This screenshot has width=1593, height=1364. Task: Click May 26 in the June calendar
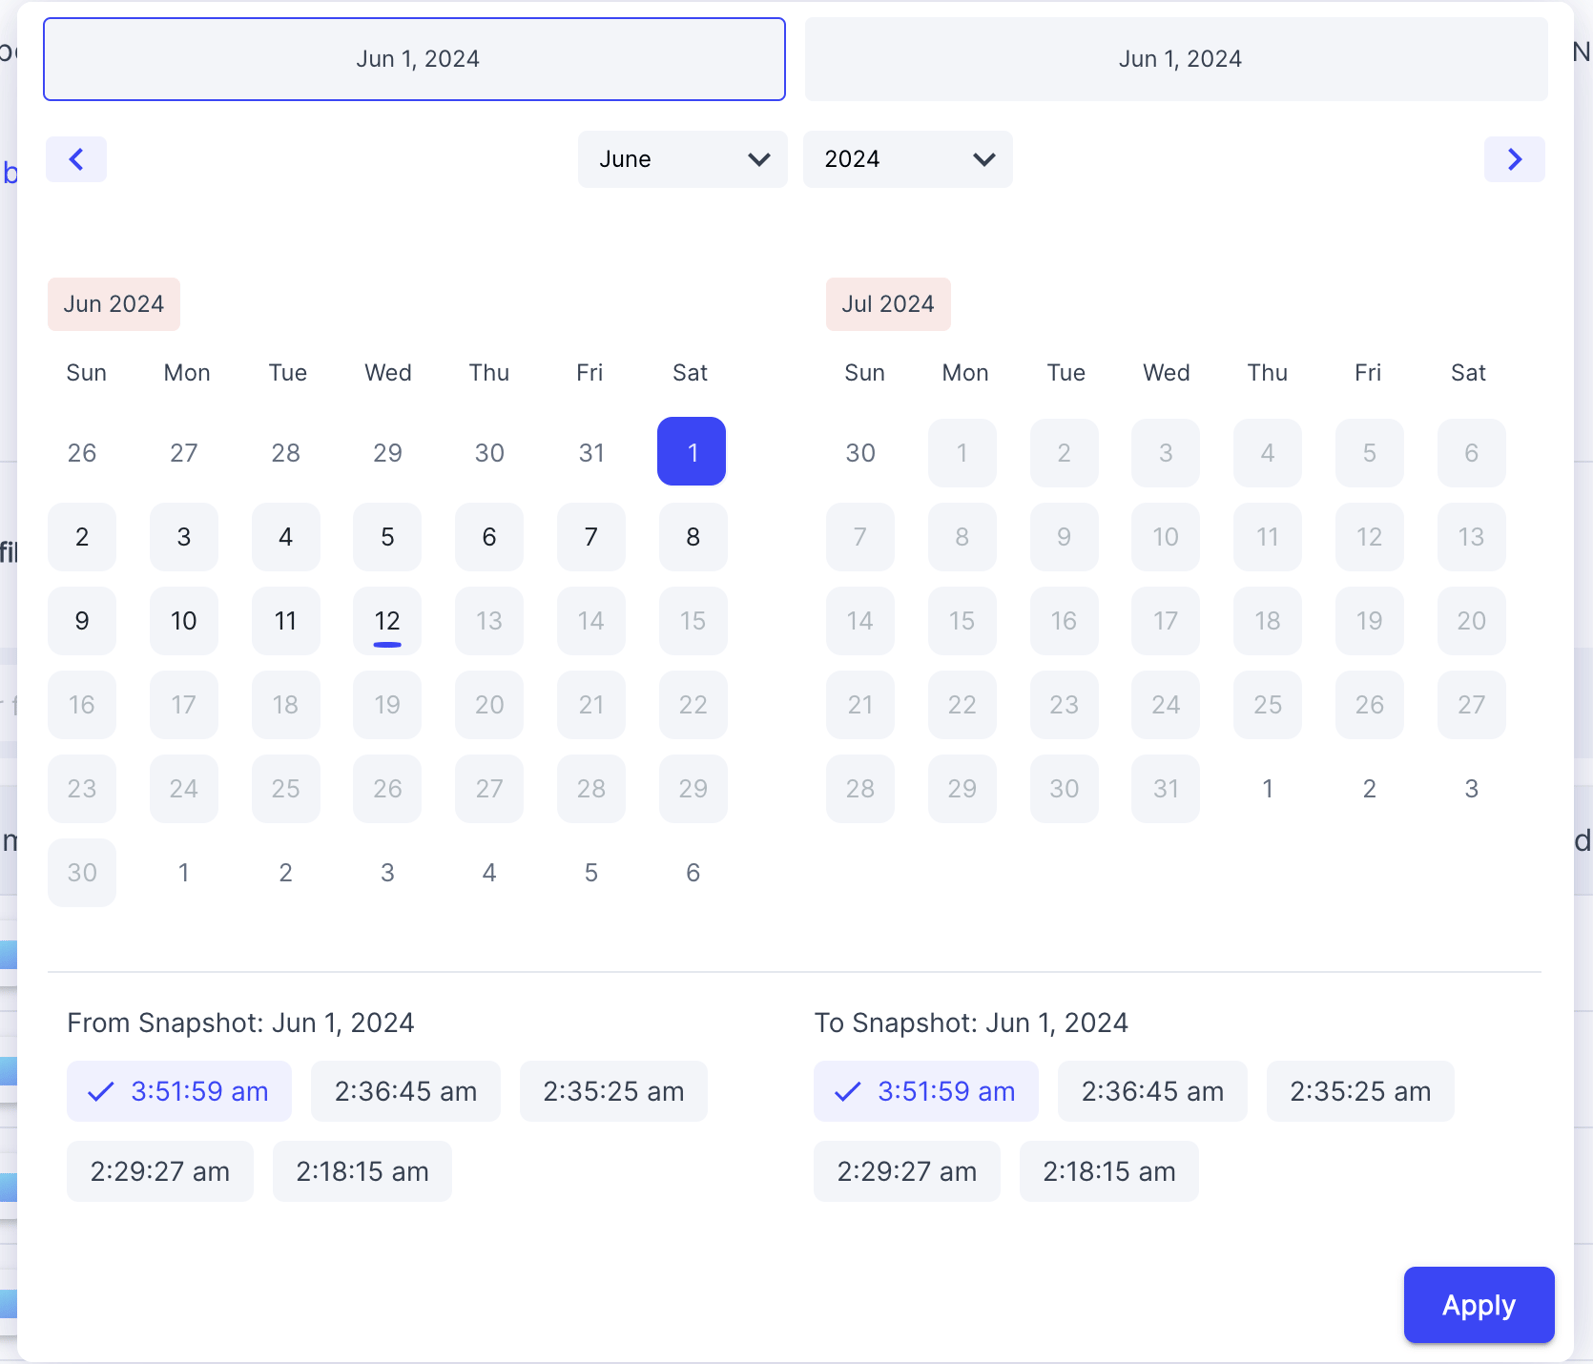tap(82, 453)
